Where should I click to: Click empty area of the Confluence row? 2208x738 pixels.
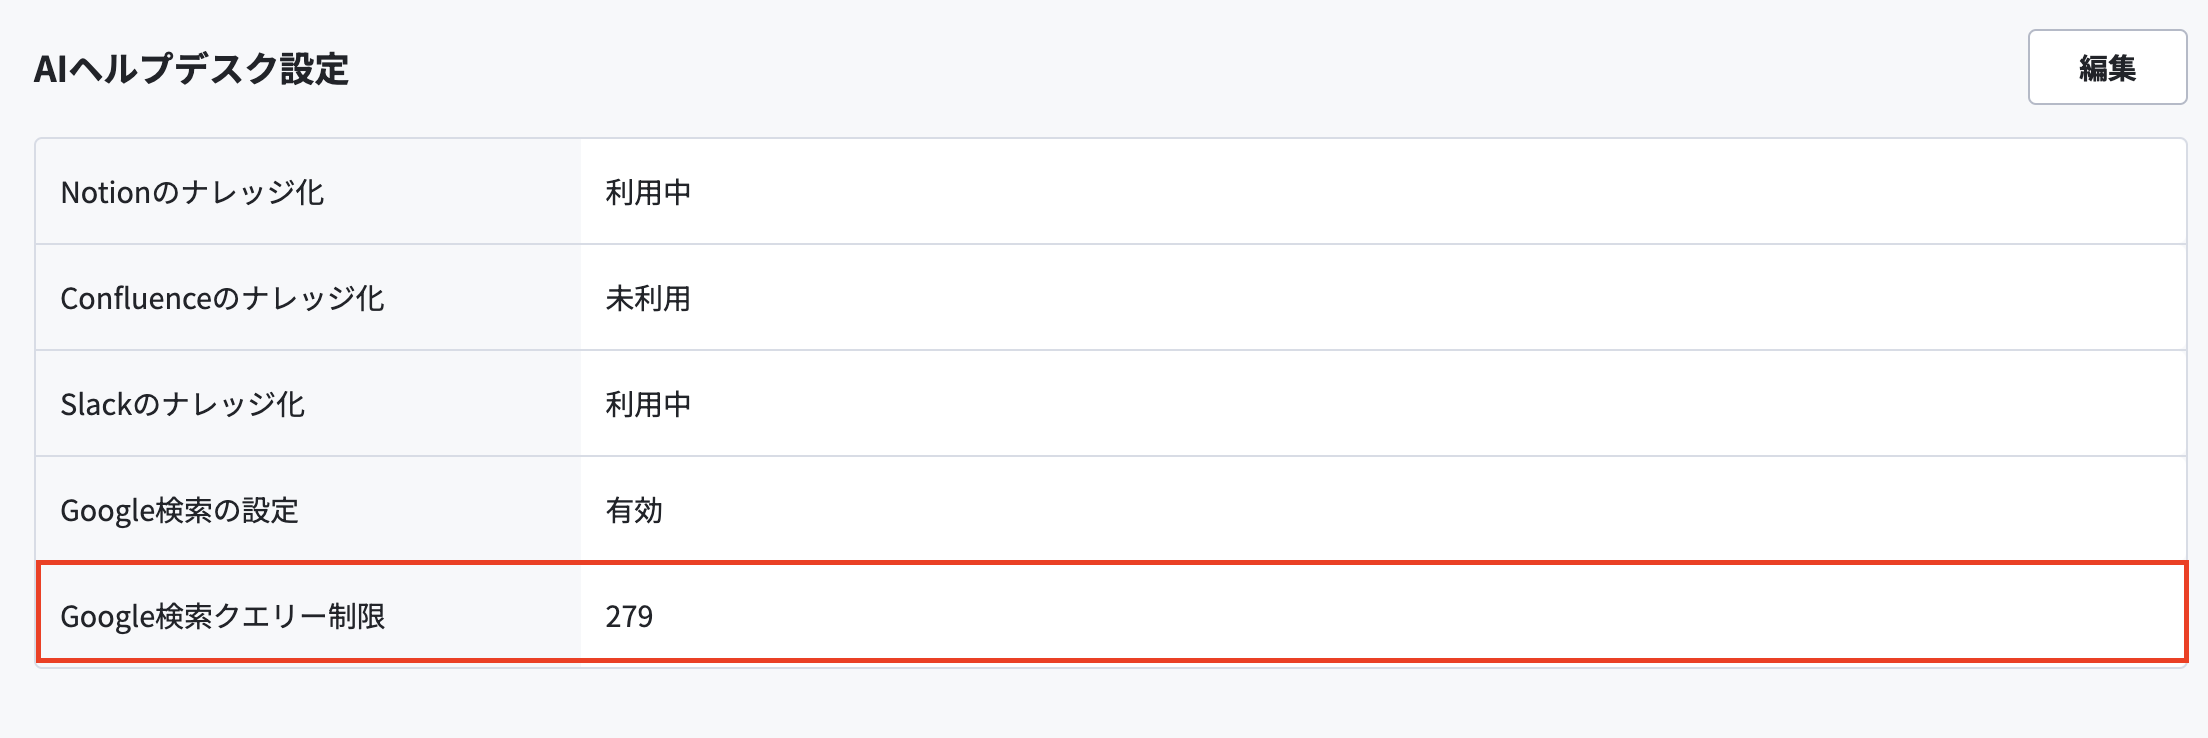pyautogui.click(x=1400, y=297)
